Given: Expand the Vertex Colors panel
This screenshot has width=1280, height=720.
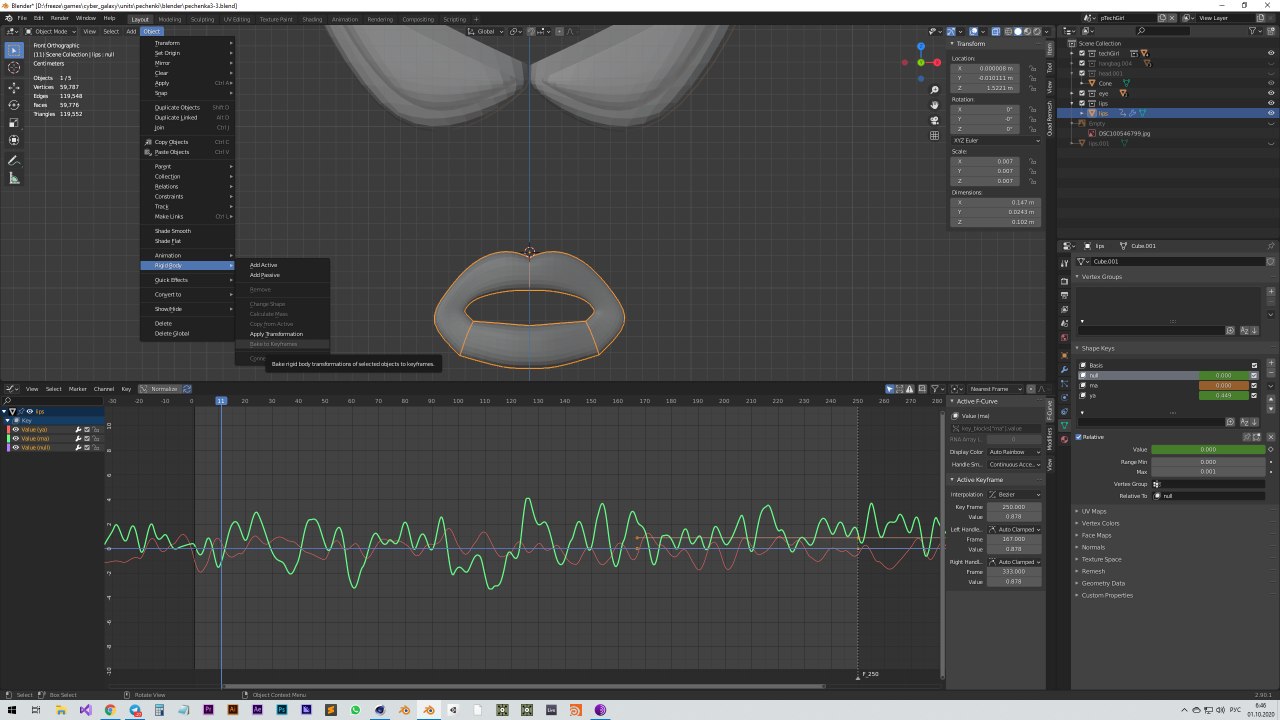Looking at the screenshot, I should tap(1100, 523).
